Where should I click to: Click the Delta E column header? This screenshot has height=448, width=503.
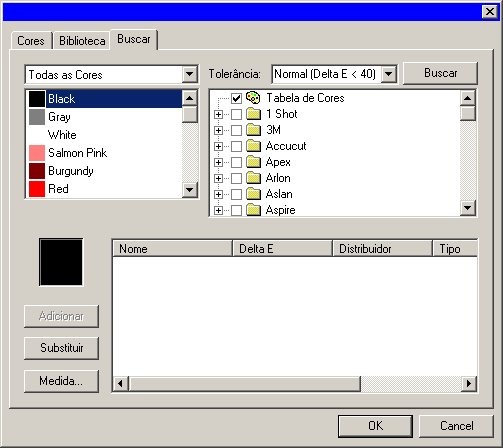(282, 249)
